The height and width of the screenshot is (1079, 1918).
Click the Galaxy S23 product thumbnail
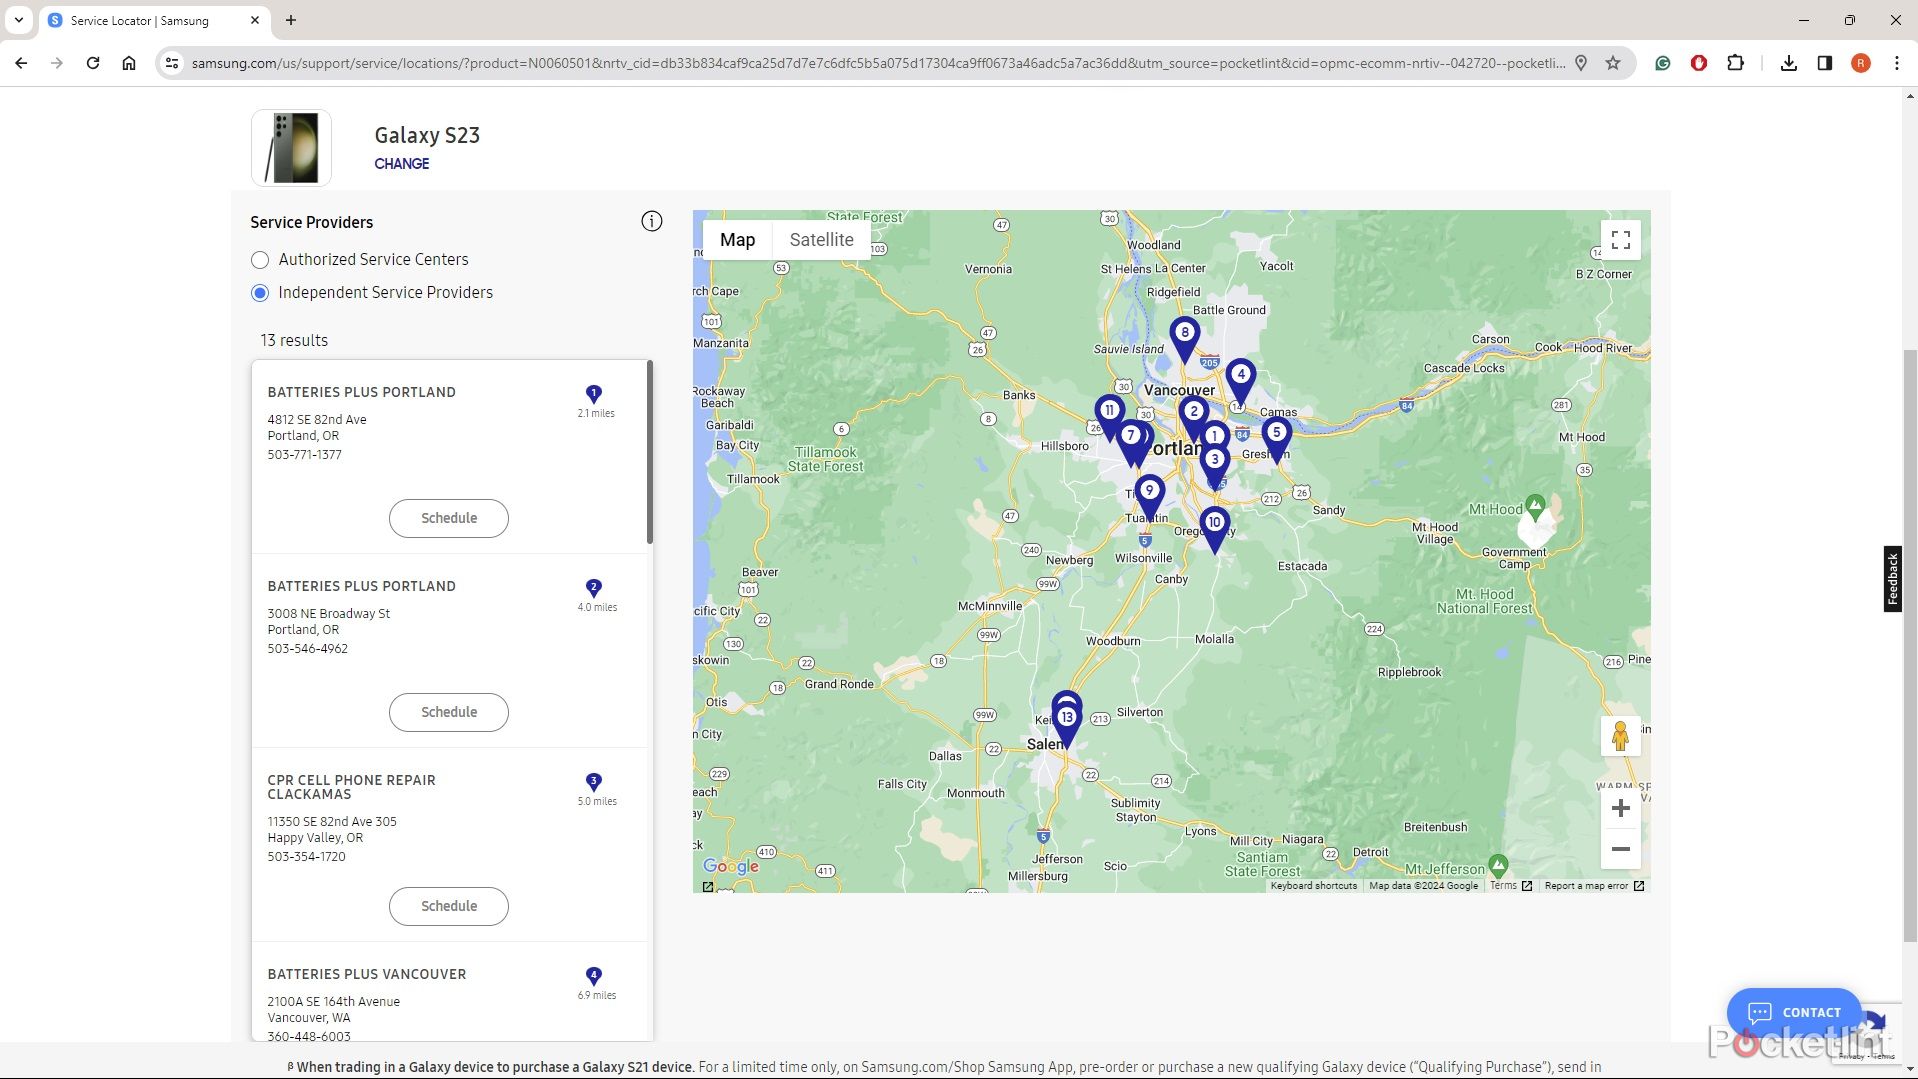coord(291,148)
